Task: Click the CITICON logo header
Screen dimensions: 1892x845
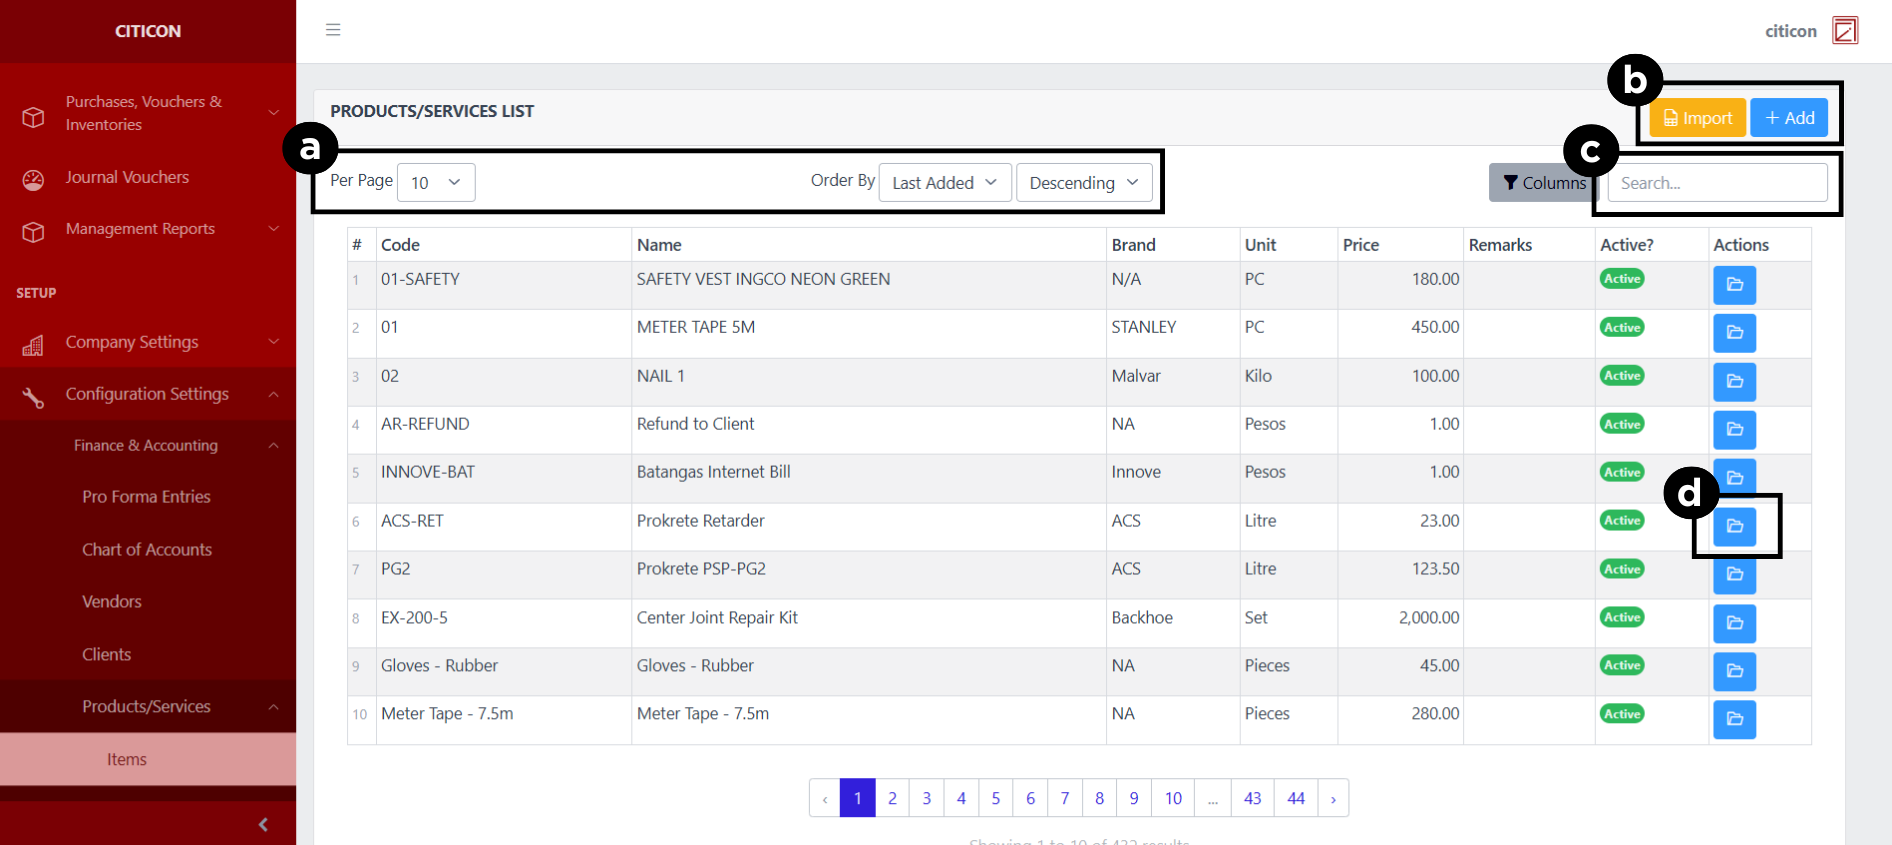Action: pyautogui.click(x=148, y=31)
